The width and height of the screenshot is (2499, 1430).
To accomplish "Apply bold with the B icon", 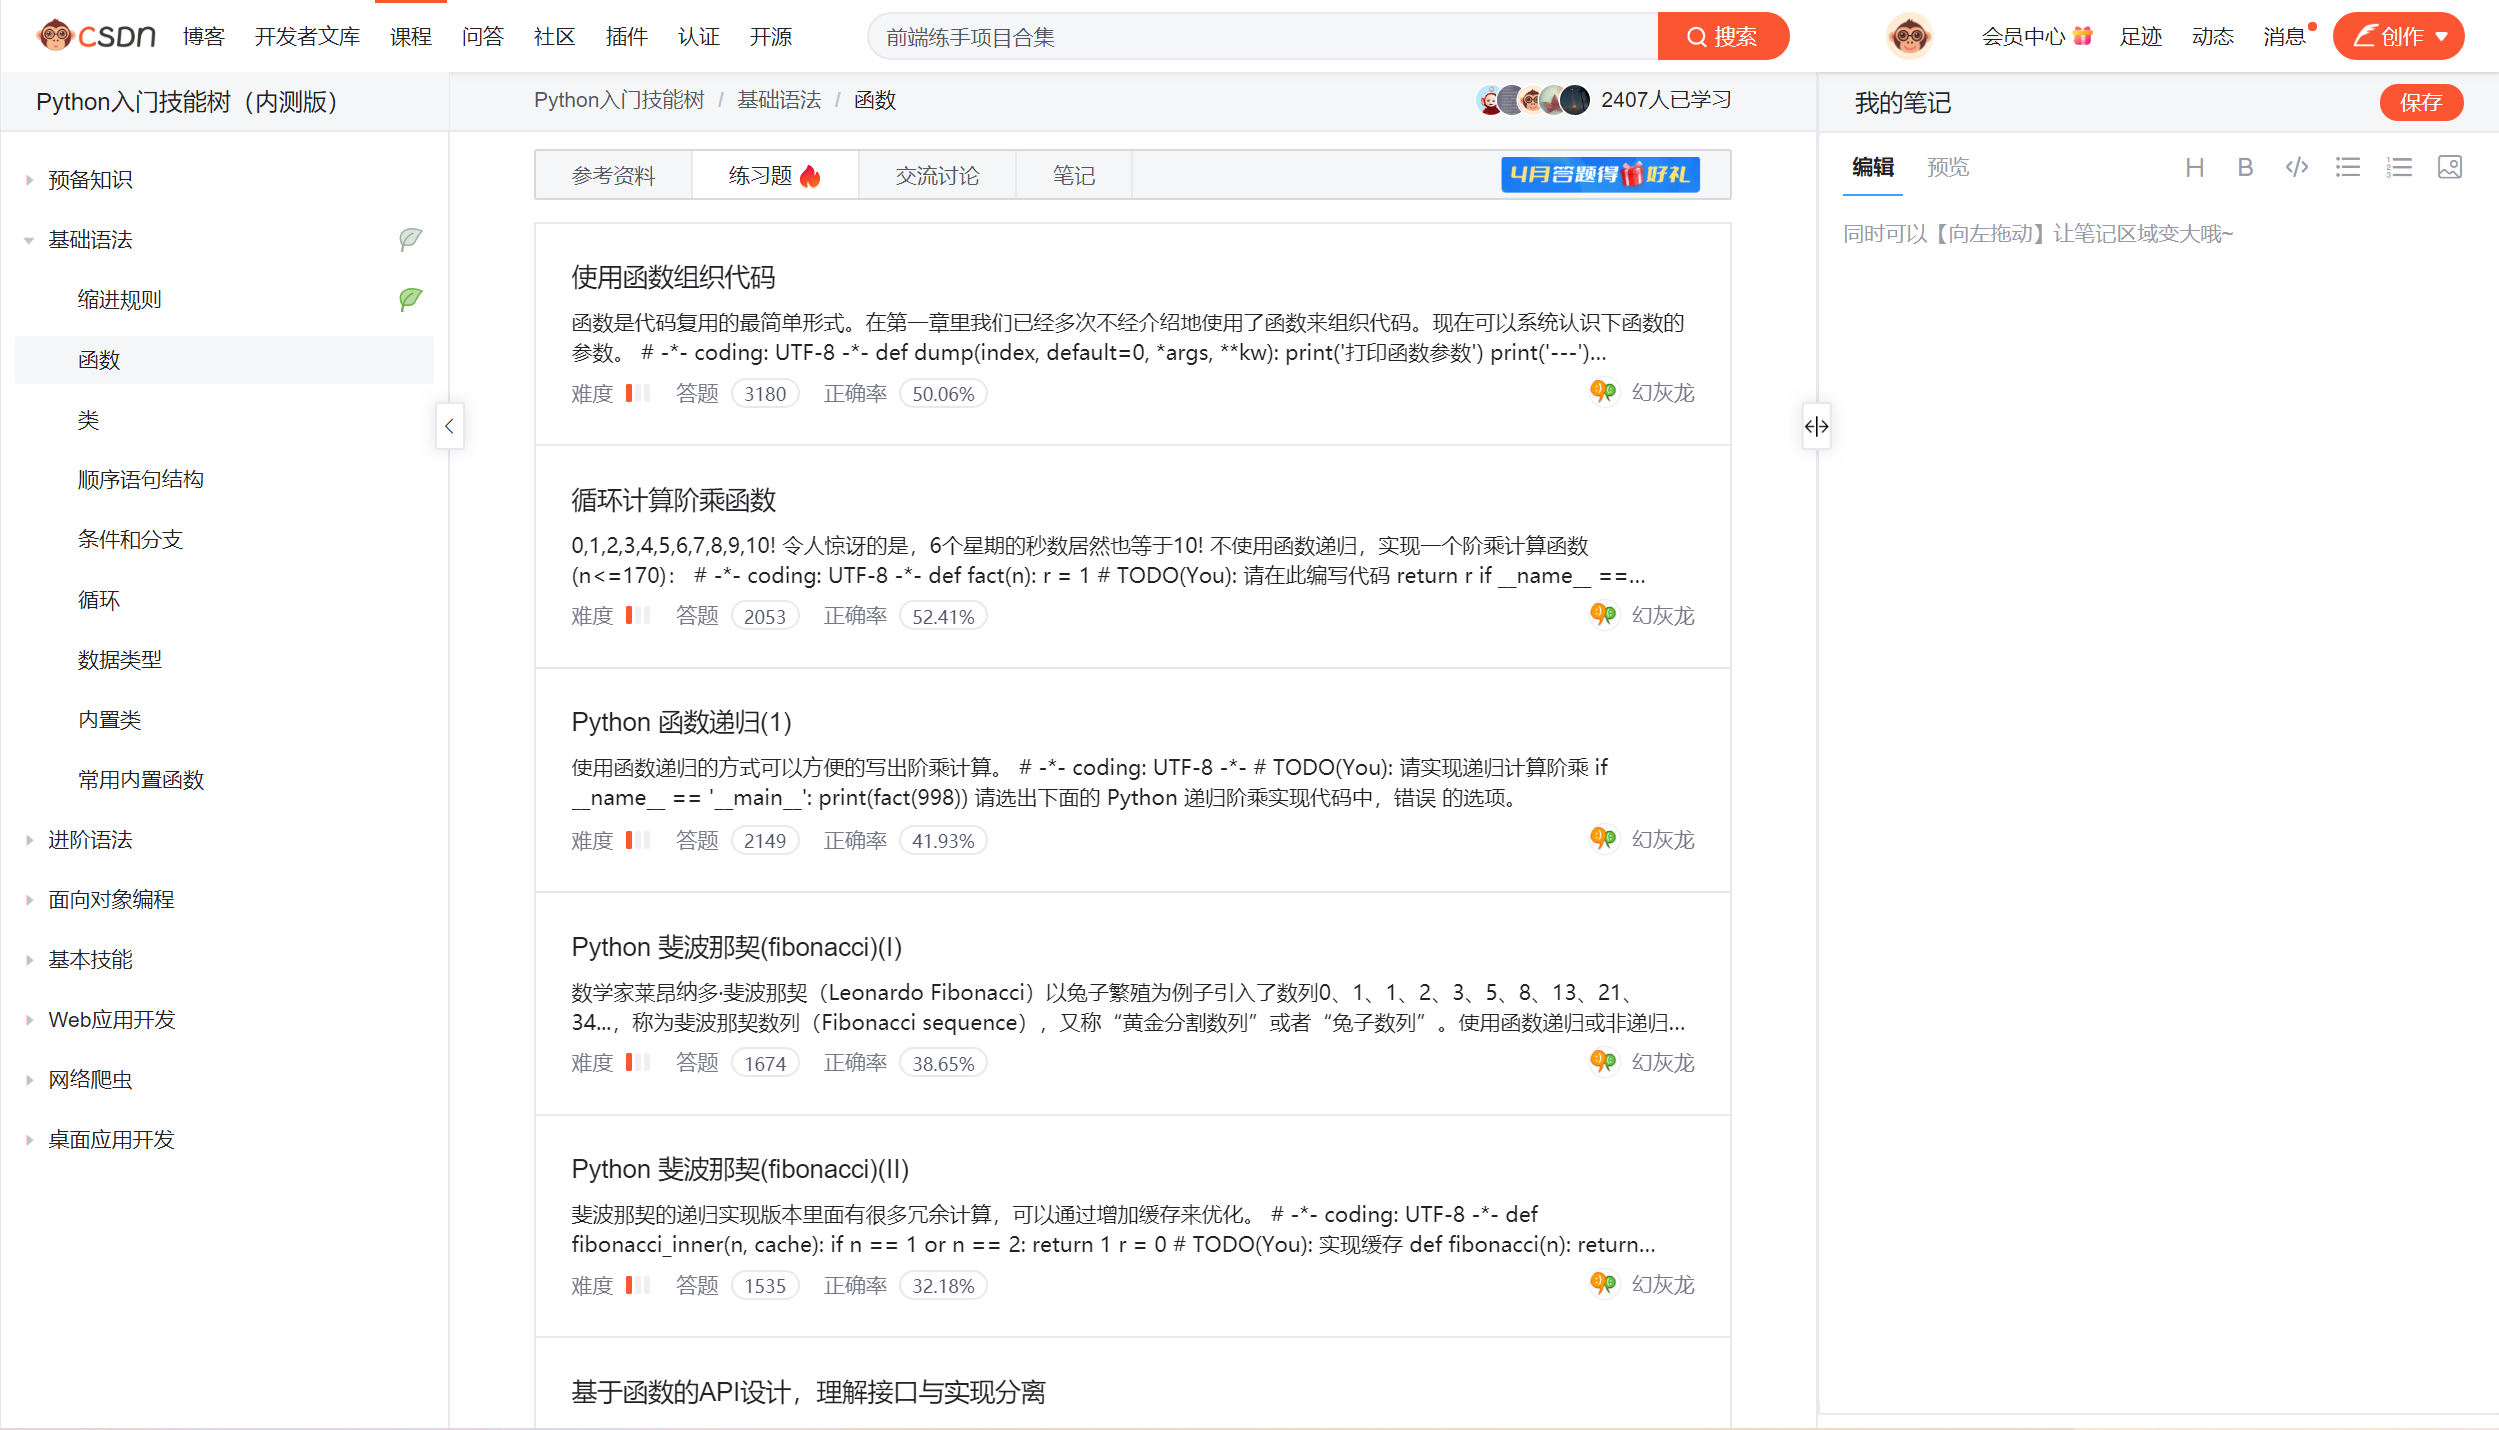I will pos(2245,168).
